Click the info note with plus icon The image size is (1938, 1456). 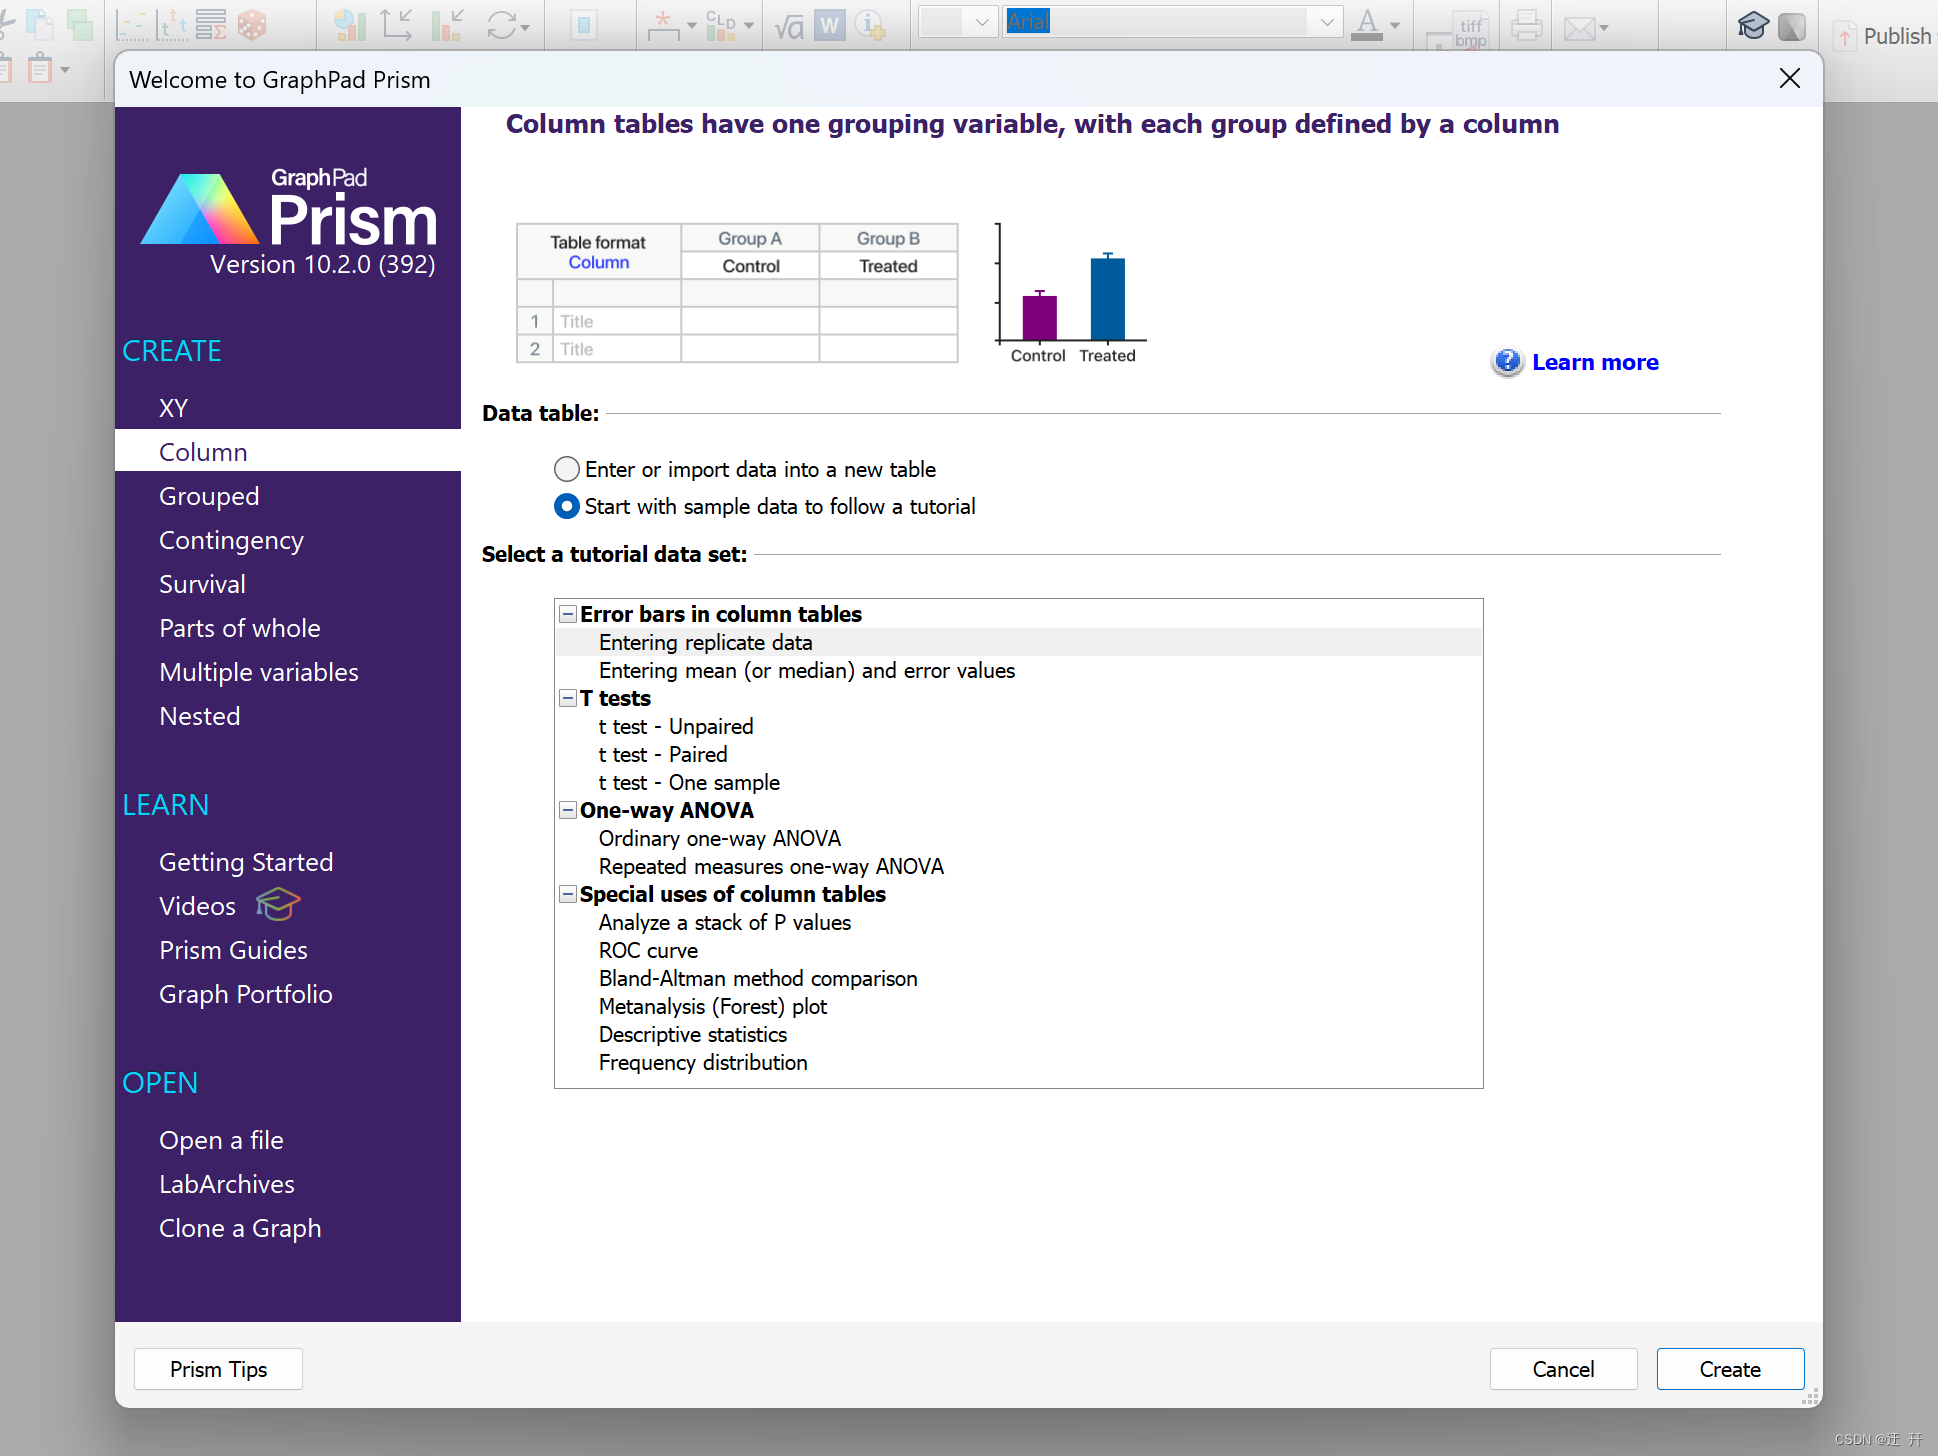[x=871, y=25]
